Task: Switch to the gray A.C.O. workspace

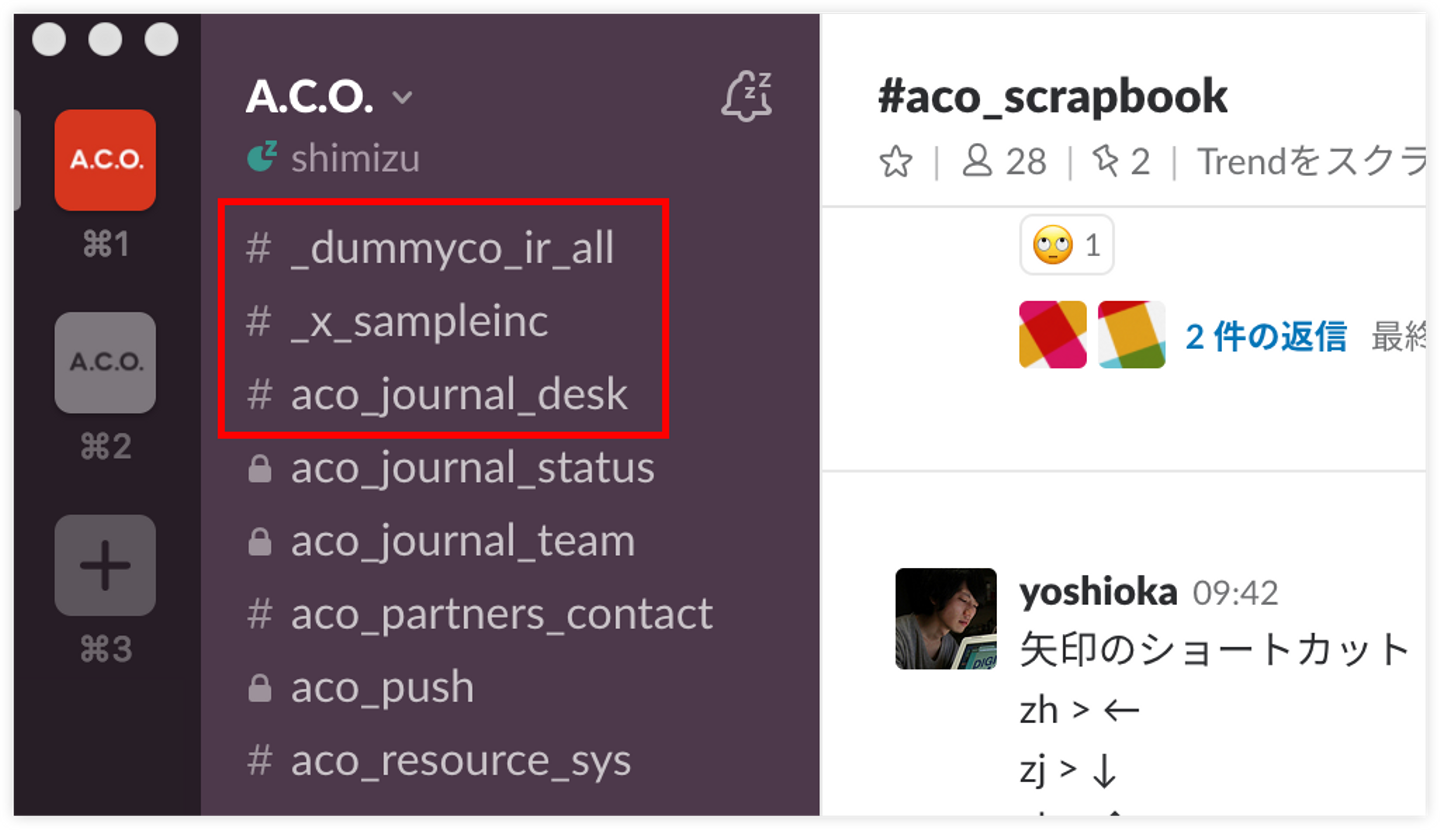Action: point(105,362)
